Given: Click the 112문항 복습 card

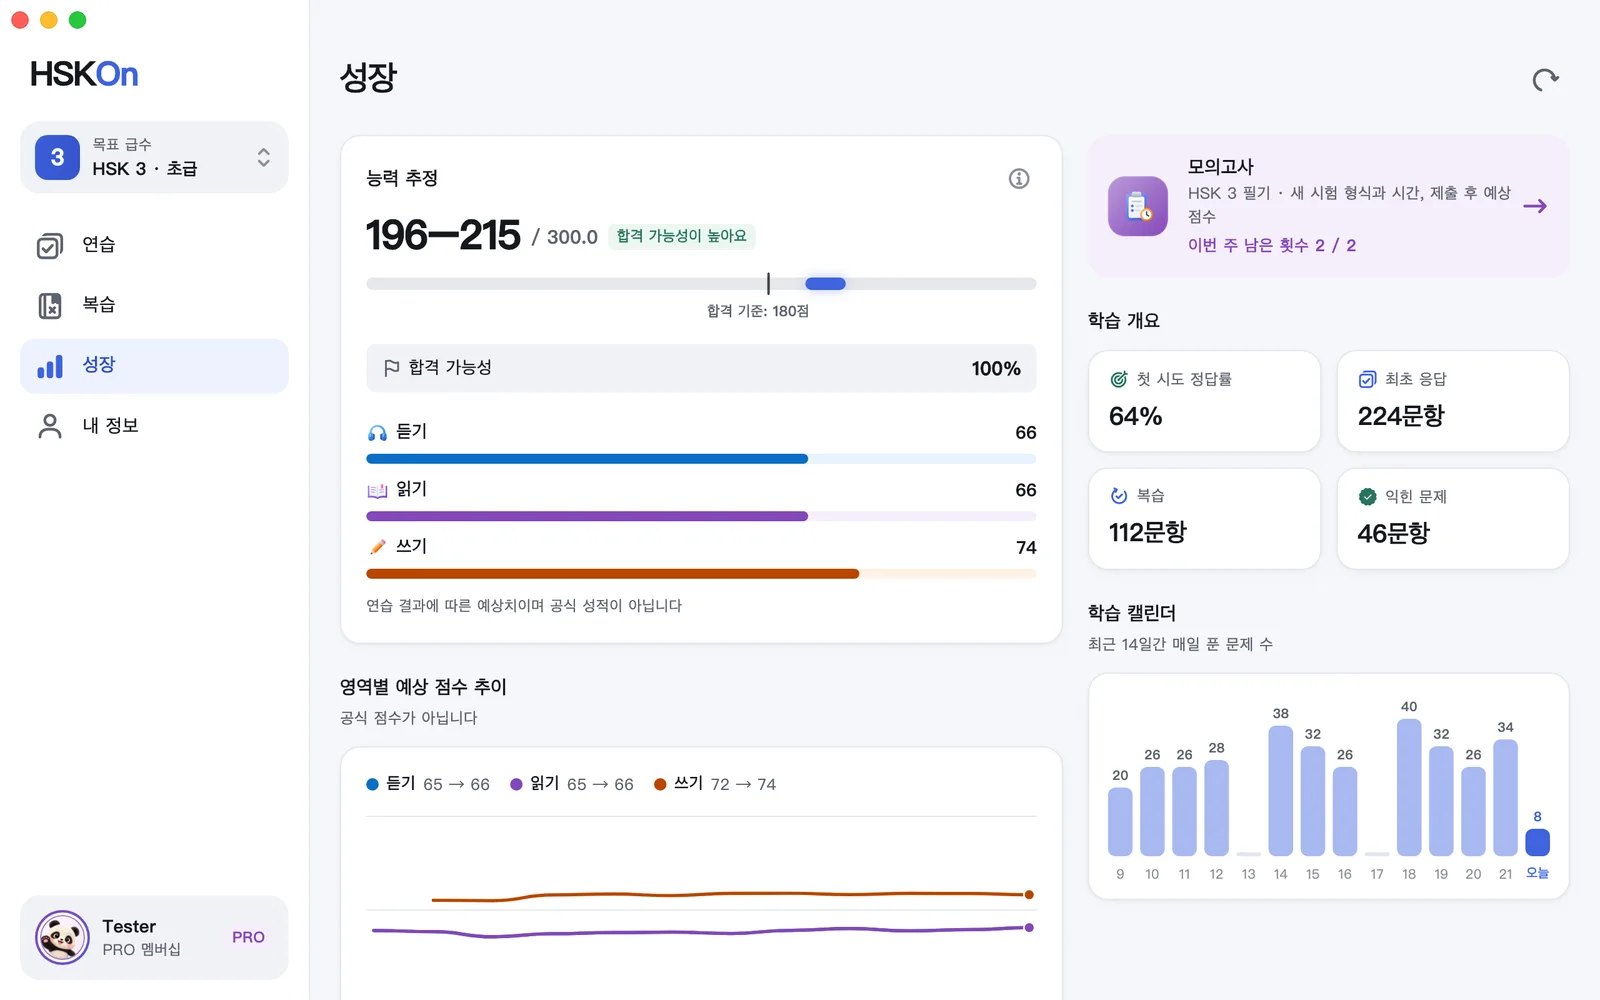Looking at the screenshot, I should pos(1205,519).
